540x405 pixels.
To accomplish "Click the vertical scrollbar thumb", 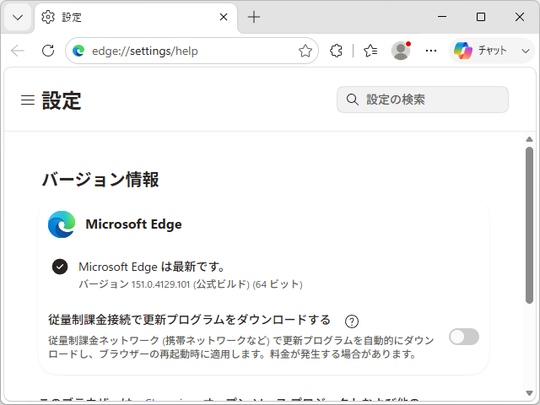I will tap(529, 226).
